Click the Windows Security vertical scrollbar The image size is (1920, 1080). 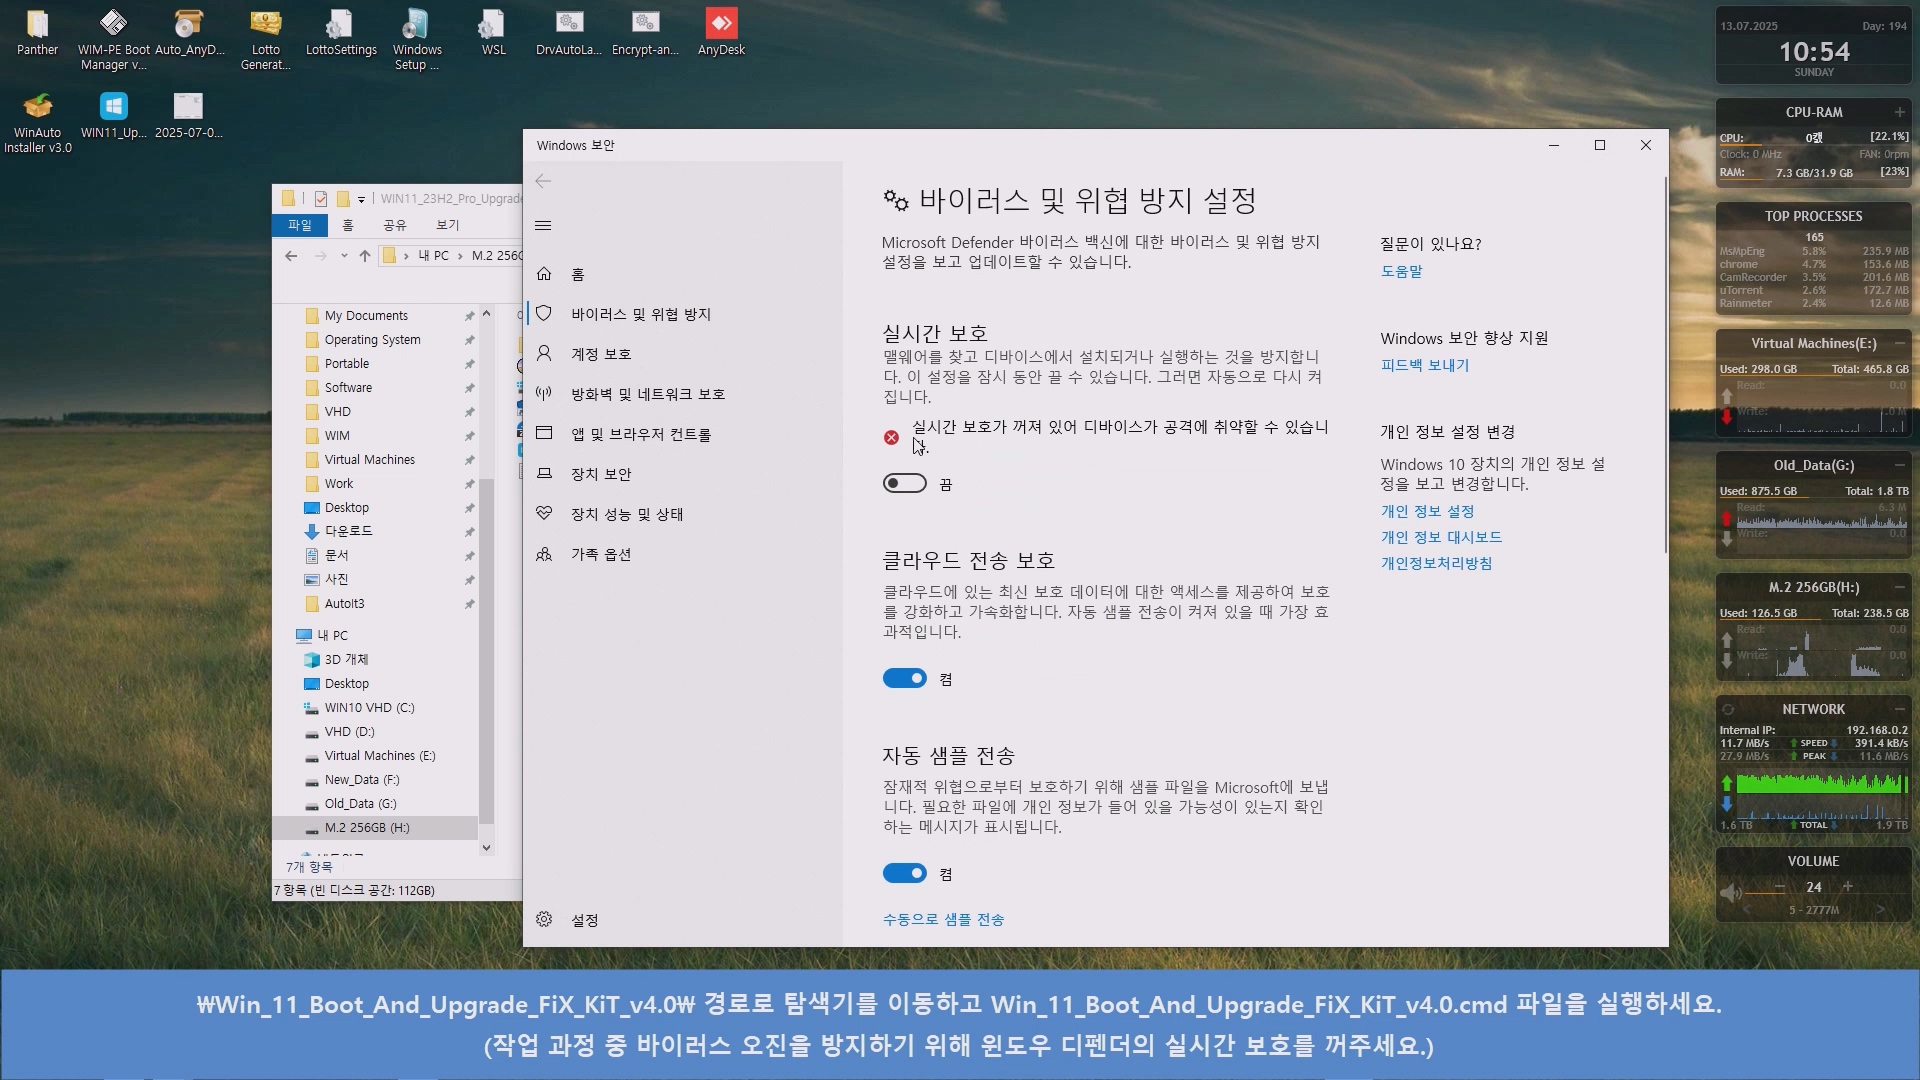[1664, 365]
